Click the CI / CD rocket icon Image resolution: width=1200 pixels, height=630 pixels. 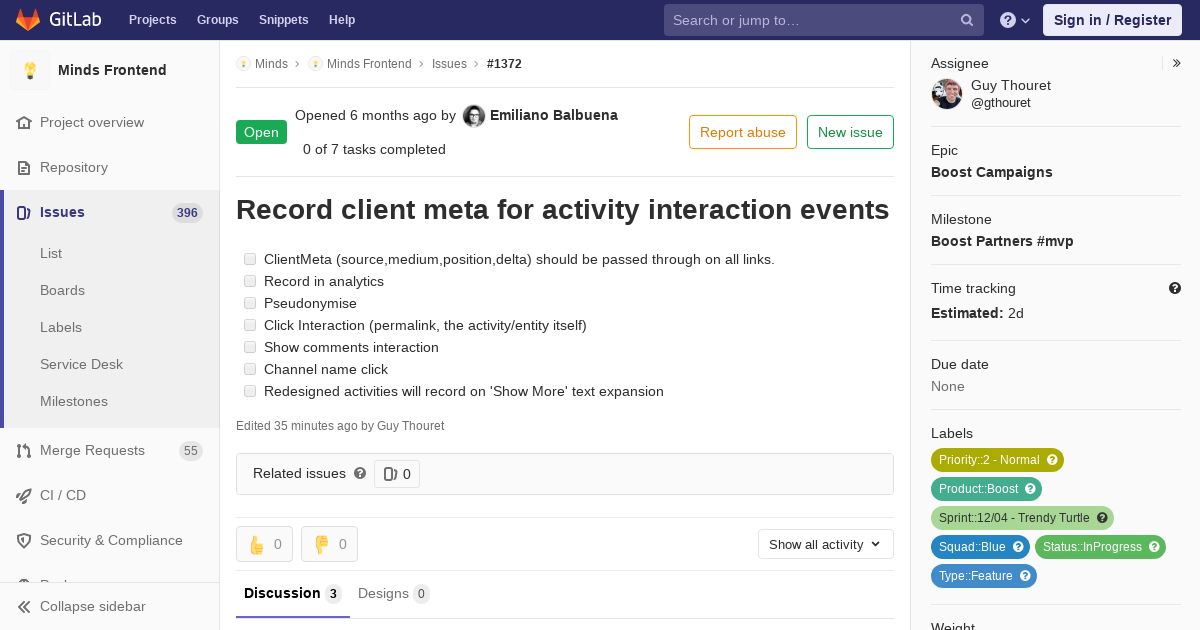pos(24,496)
